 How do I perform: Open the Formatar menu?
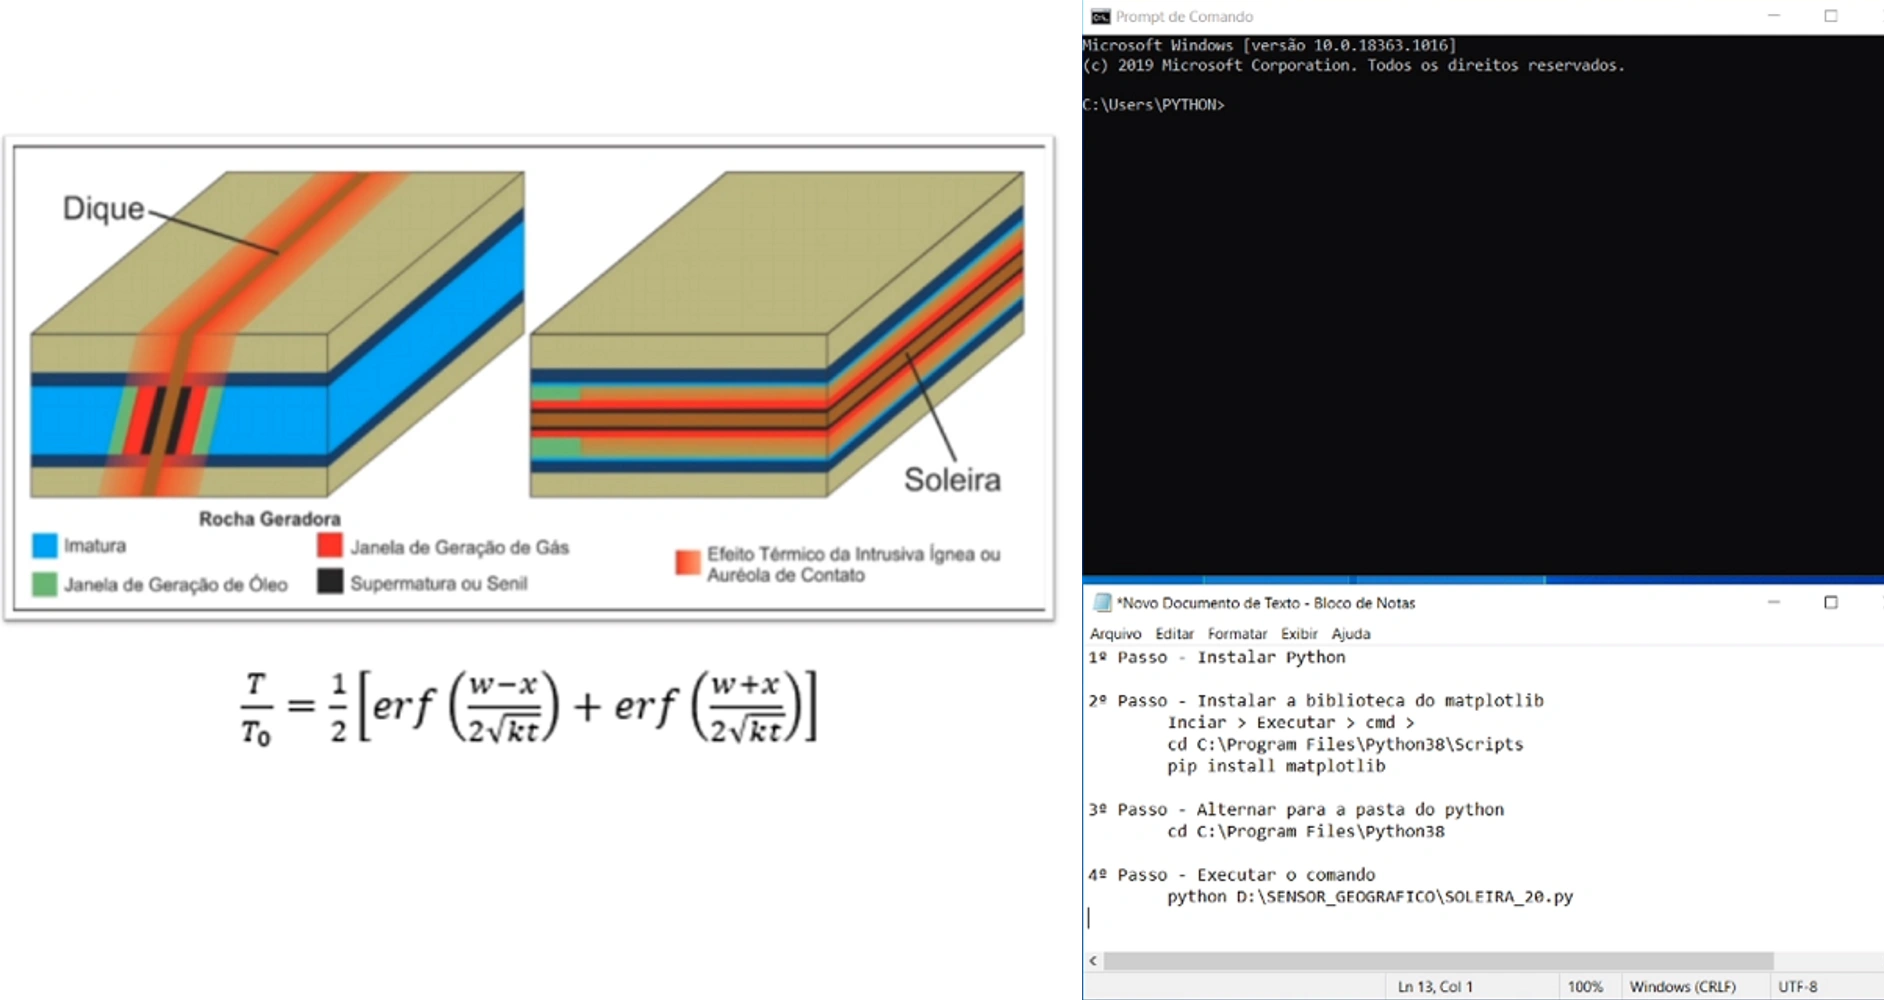pyautogui.click(x=1237, y=633)
